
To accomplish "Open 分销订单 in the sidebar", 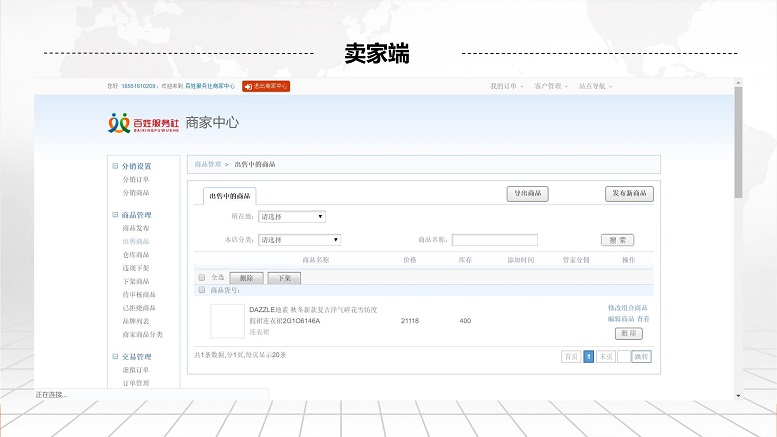I will pyautogui.click(x=136, y=179).
